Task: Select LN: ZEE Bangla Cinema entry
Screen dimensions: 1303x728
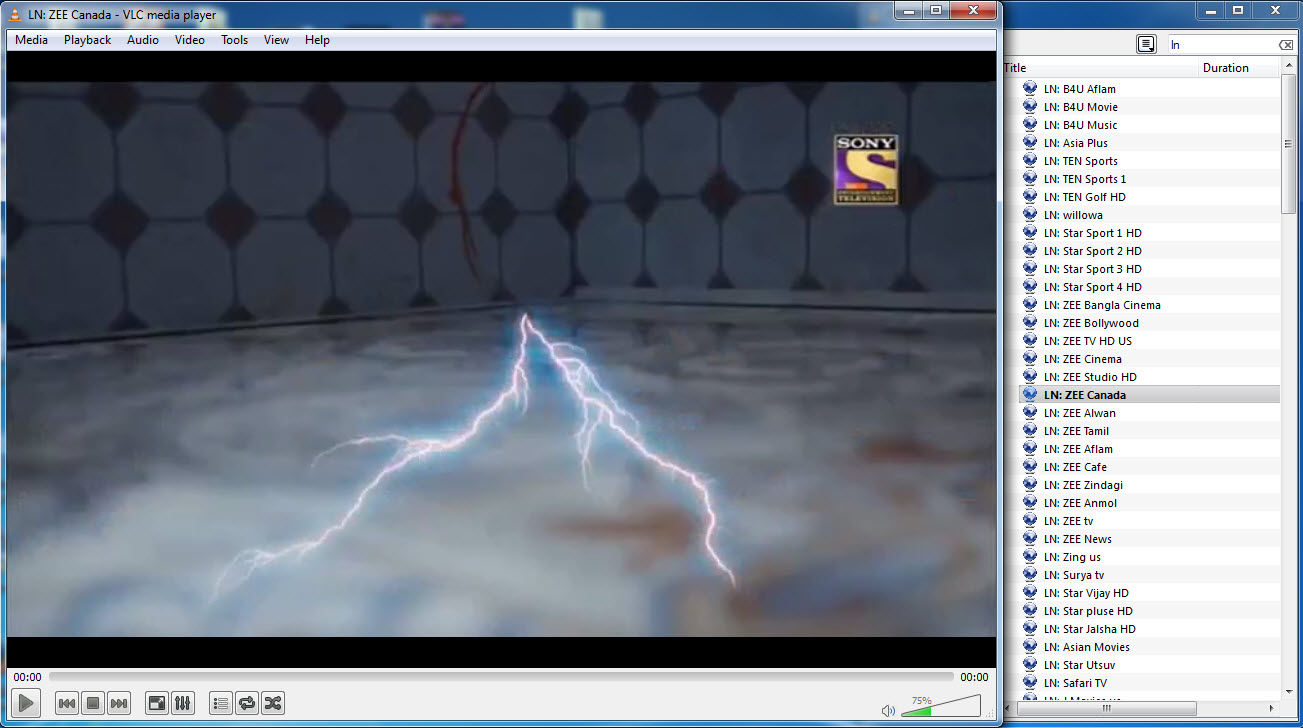Action: point(1102,305)
